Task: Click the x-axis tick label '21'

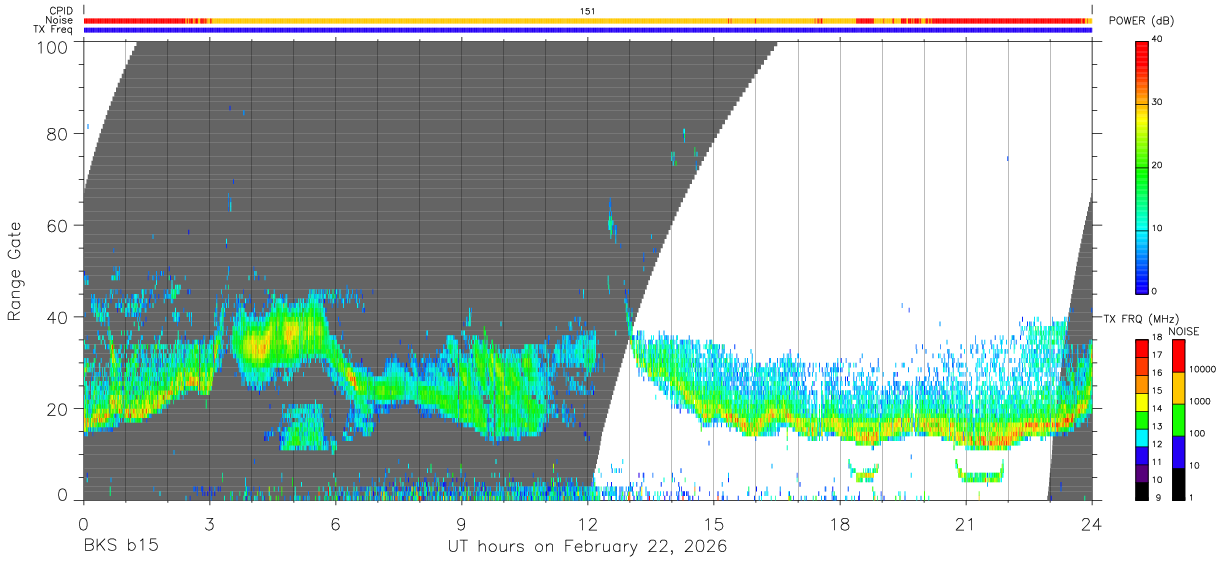Action: [966, 524]
